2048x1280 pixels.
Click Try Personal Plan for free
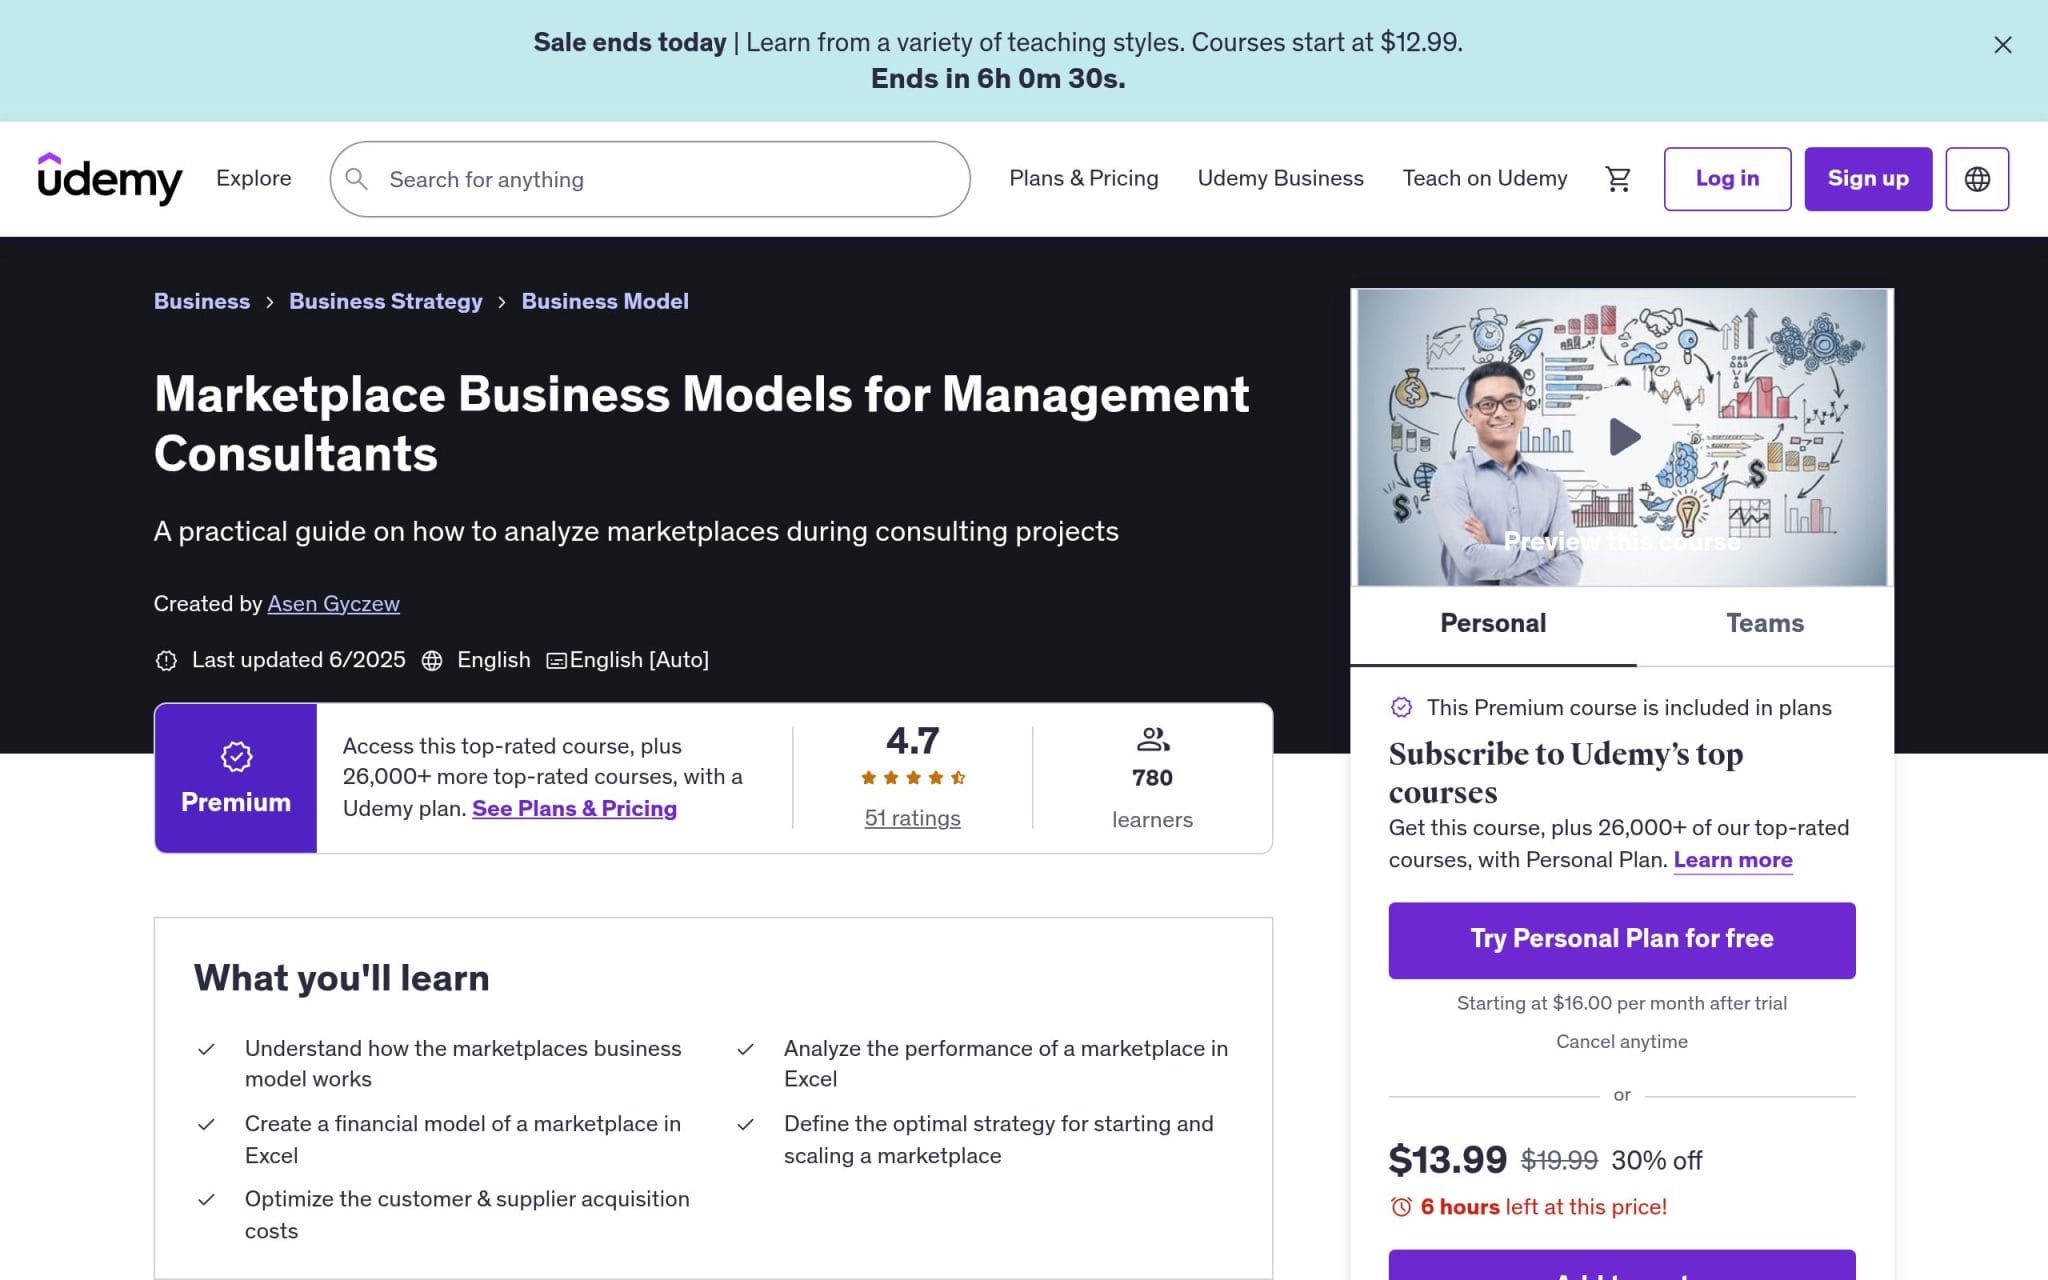pos(1622,940)
